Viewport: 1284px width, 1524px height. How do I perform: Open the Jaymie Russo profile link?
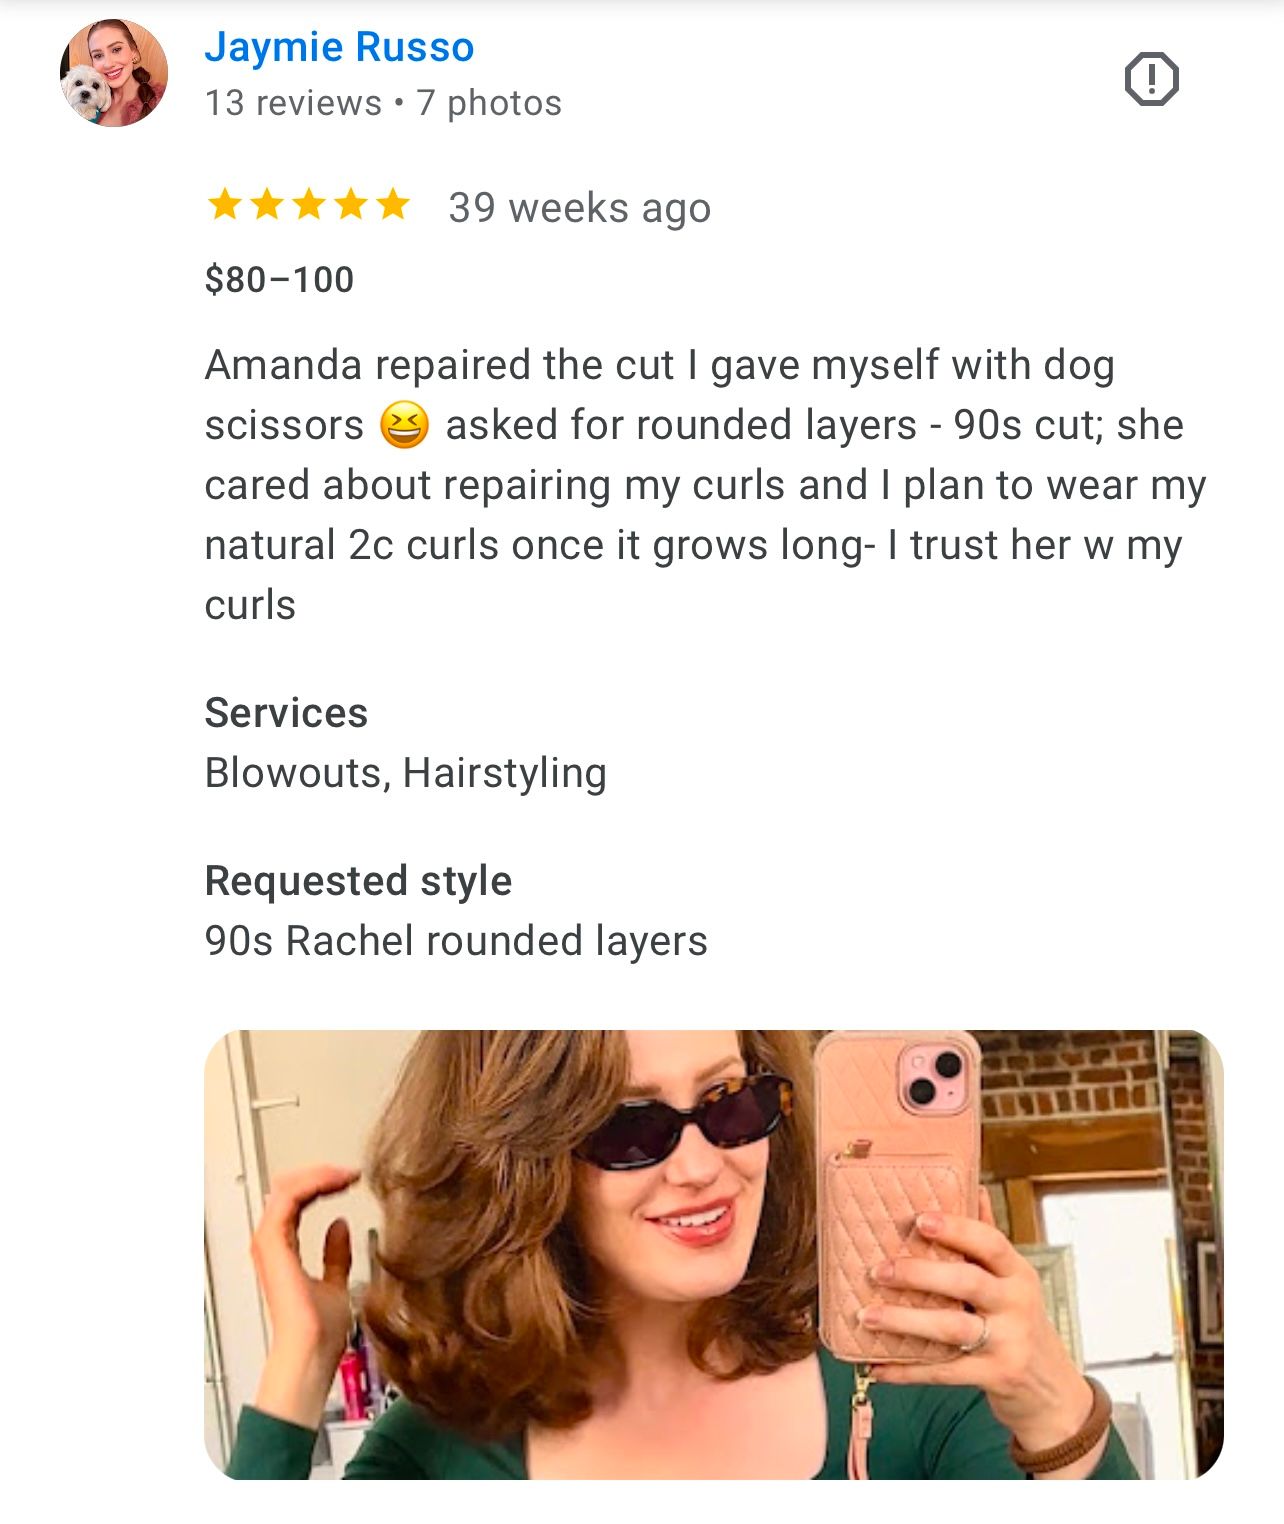[x=339, y=47]
